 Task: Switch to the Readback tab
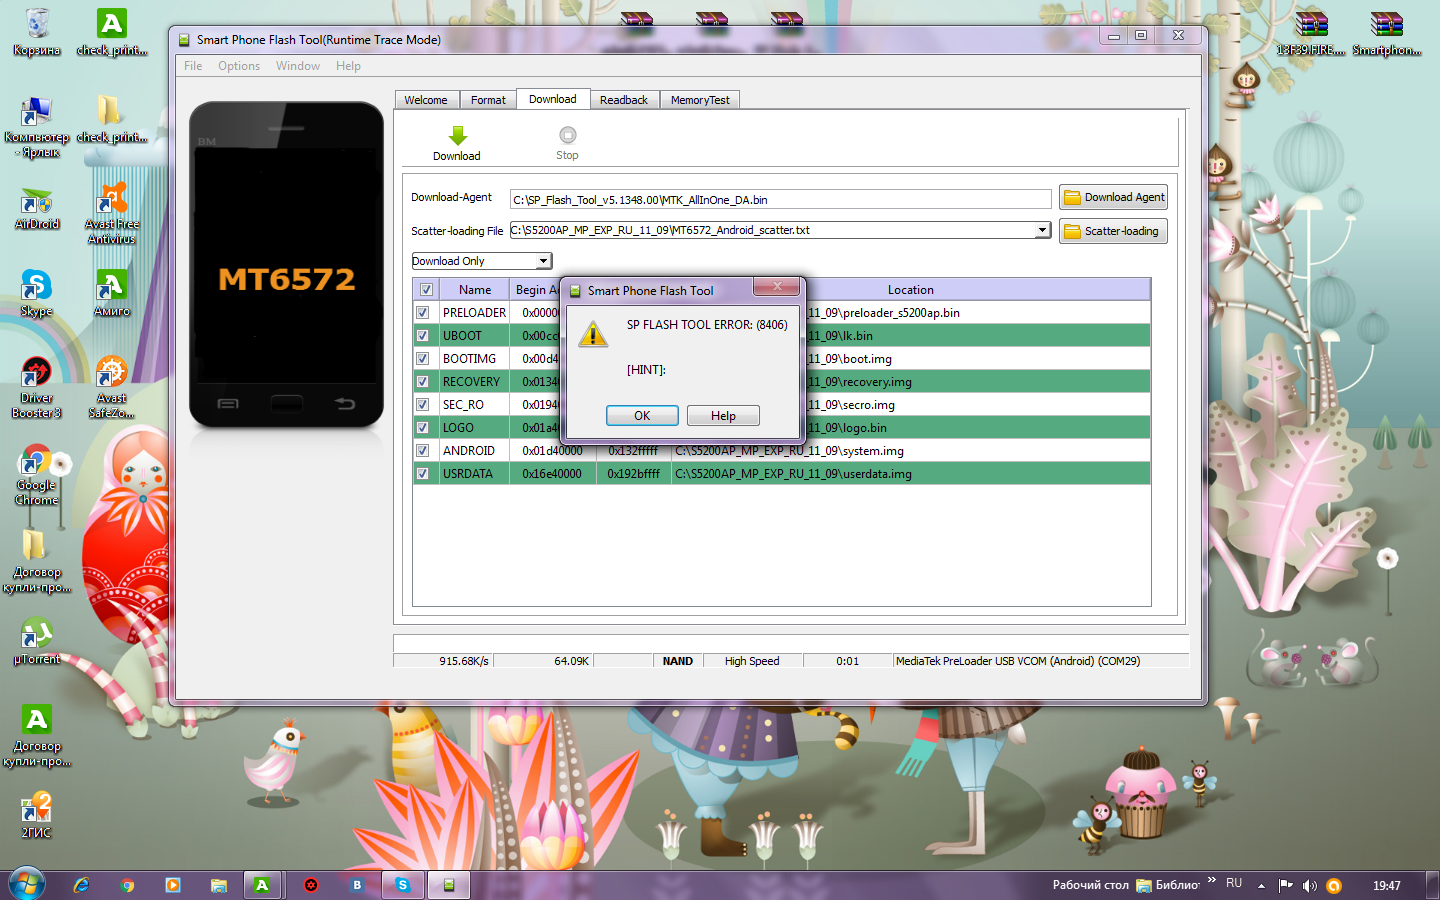pos(623,100)
